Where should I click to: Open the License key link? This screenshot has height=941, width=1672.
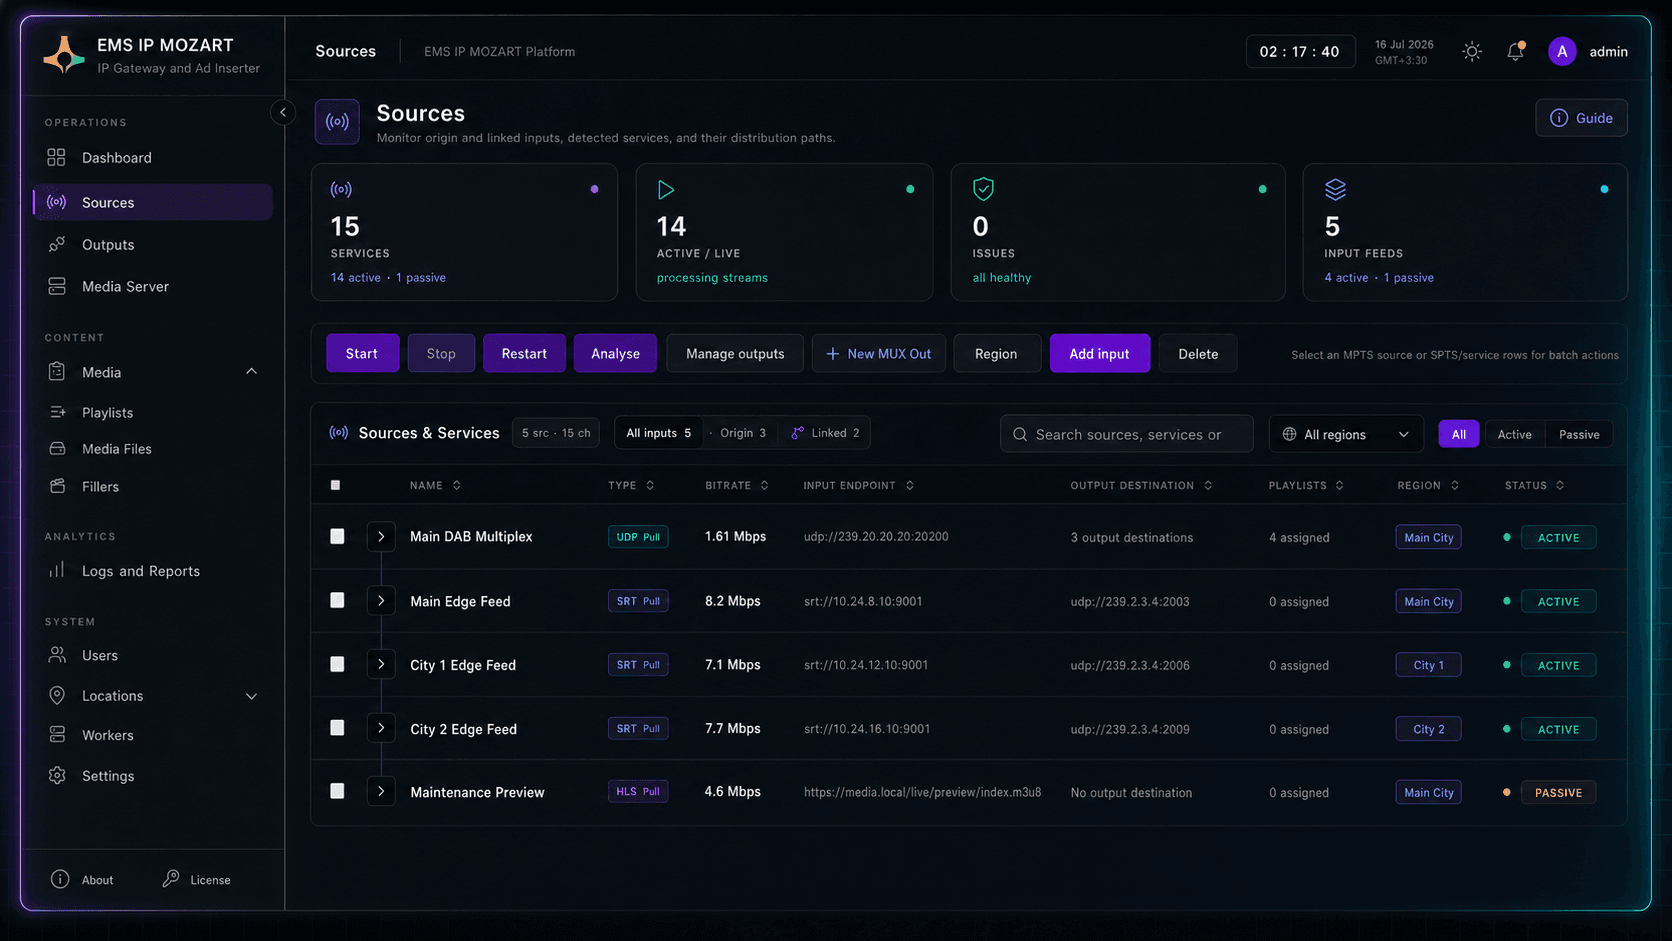197,880
